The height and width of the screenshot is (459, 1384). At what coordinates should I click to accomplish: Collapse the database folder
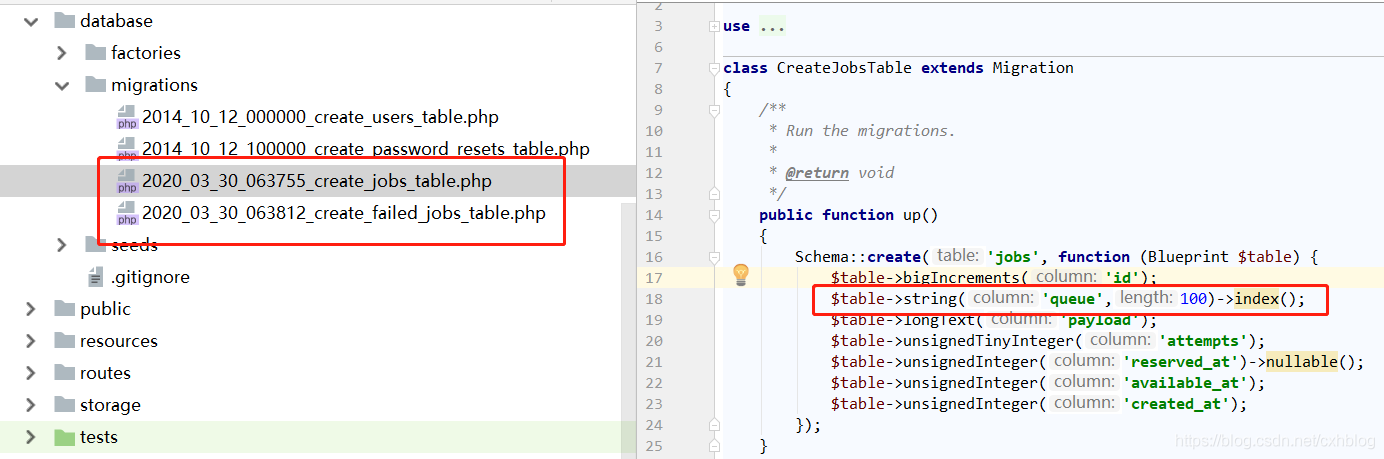coord(30,21)
